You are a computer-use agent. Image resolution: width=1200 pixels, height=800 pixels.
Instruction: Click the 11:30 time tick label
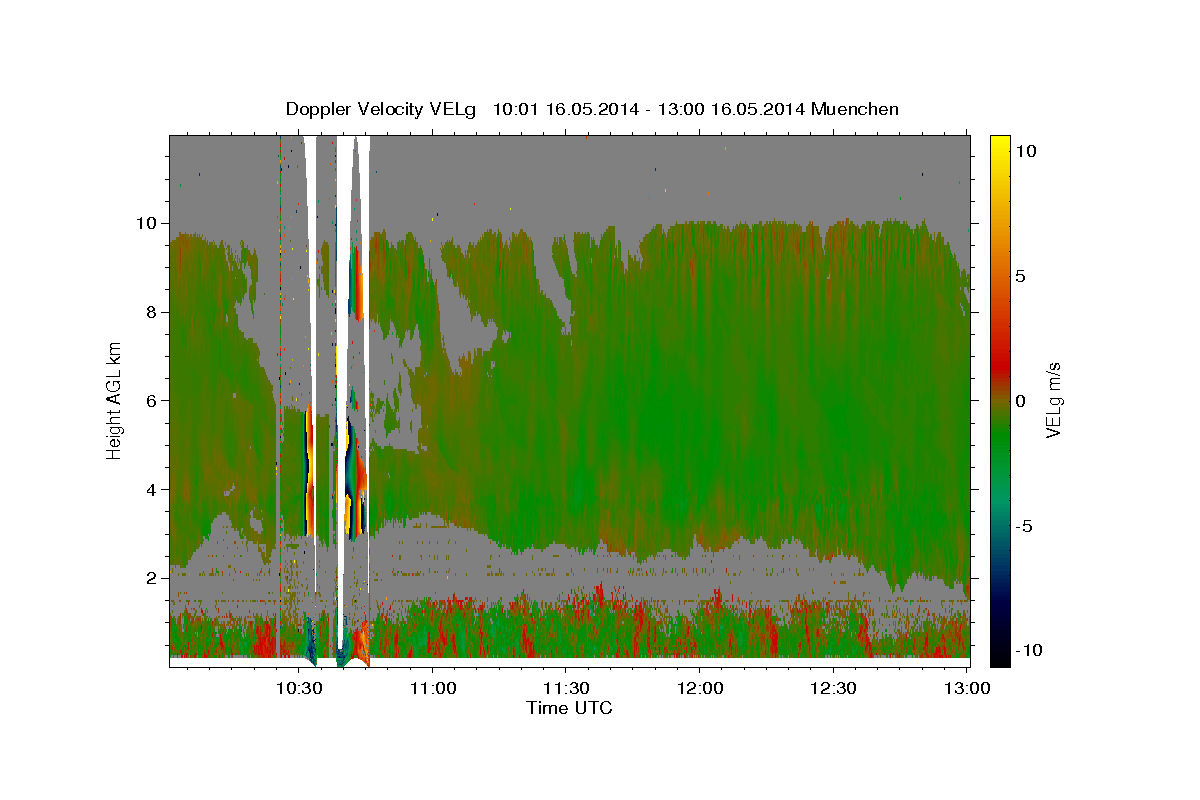pos(566,688)
